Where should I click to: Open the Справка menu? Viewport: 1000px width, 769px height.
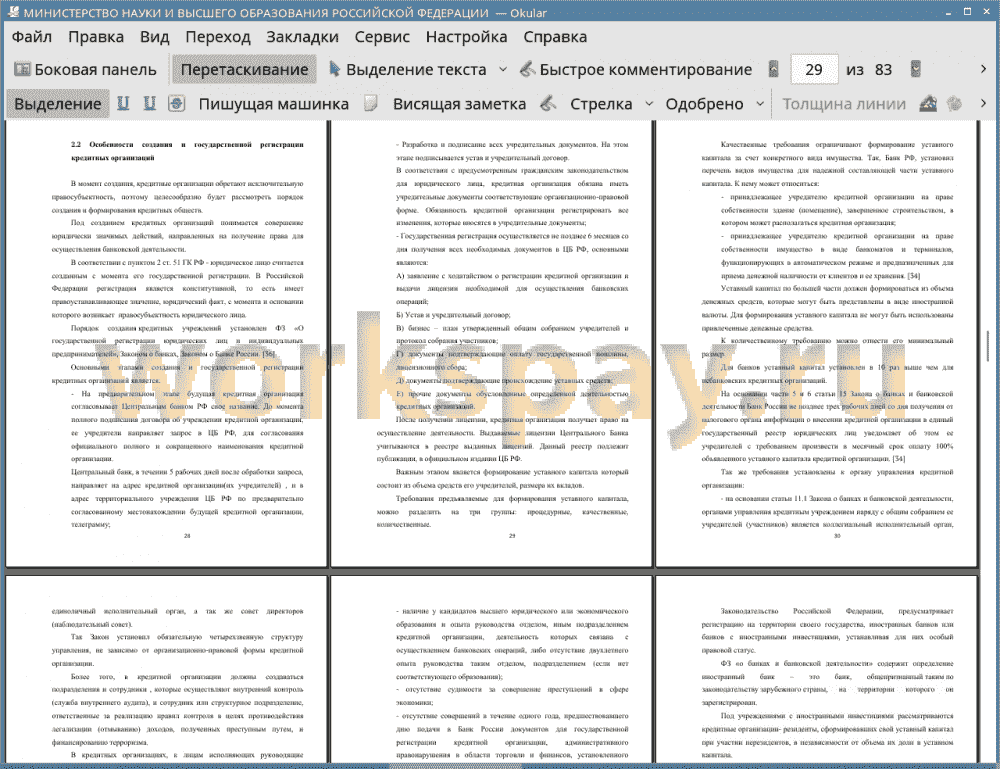tap(555, 37)
